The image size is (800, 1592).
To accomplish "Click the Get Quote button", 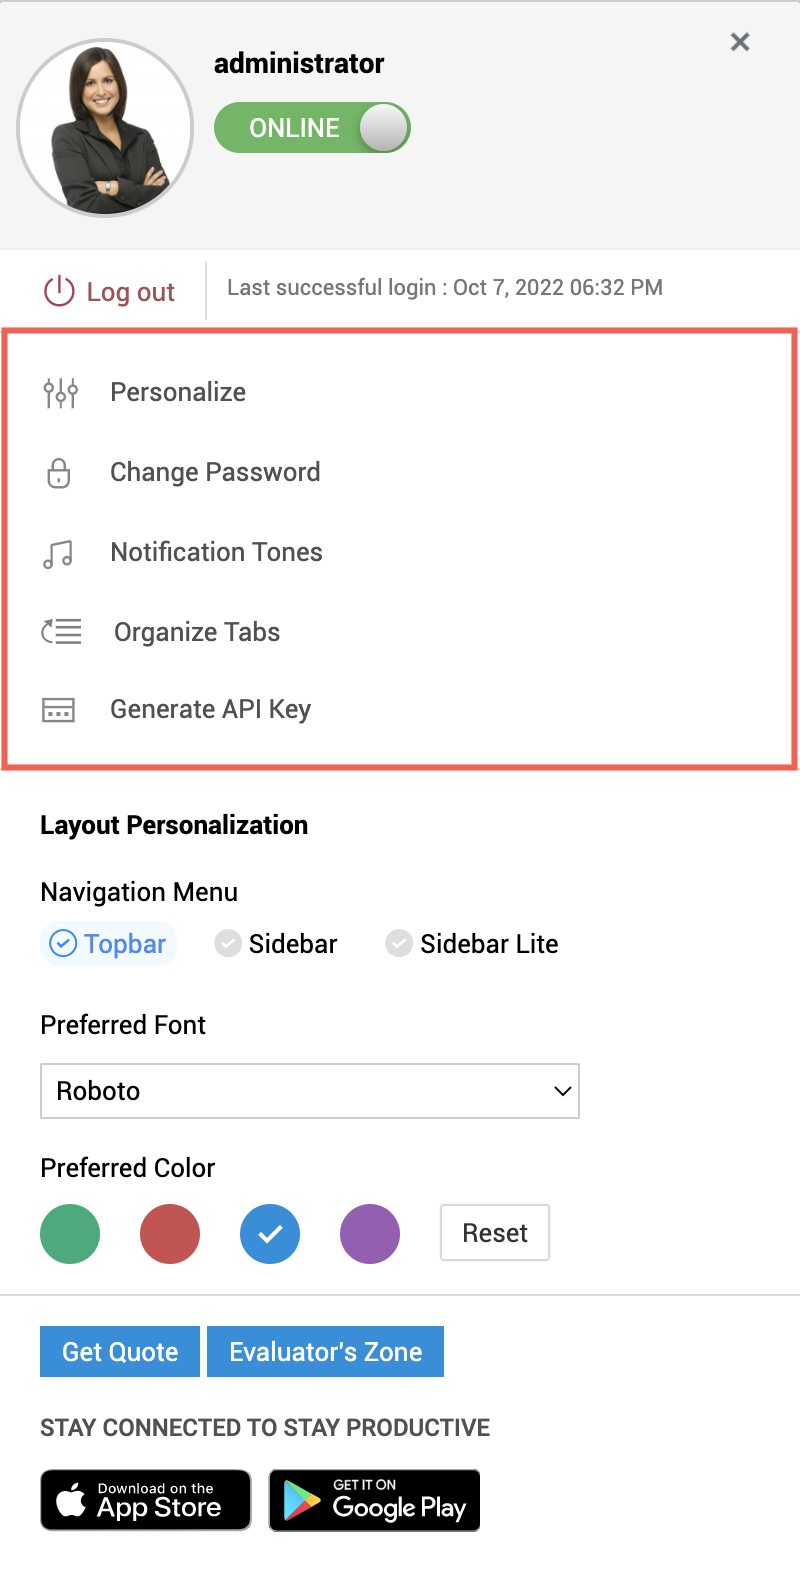I will click(119, 1351).
